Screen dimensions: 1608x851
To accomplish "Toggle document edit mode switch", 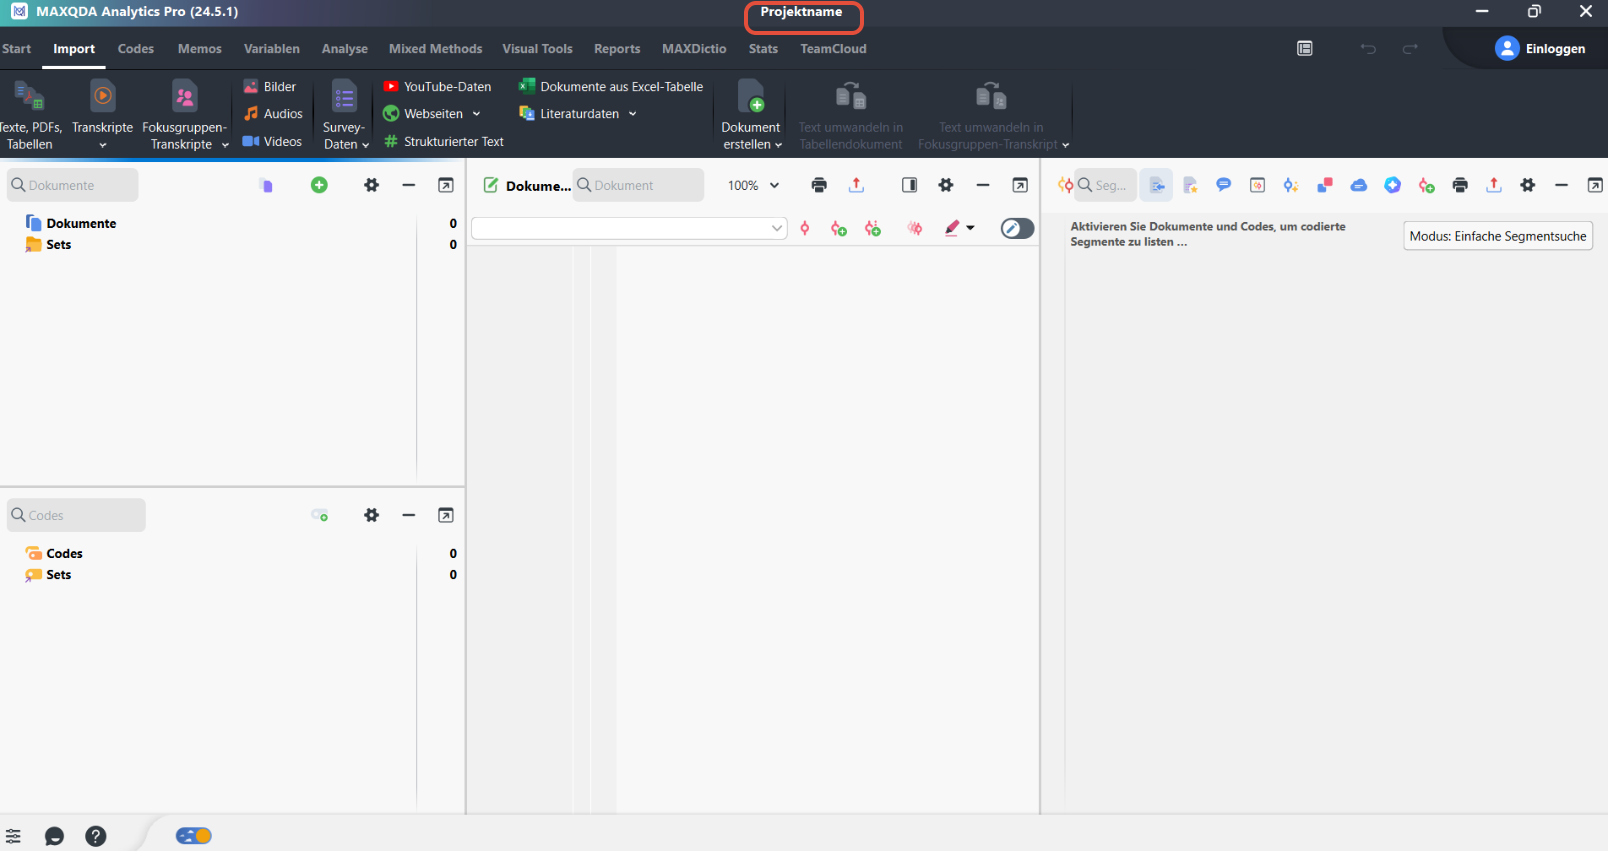I will coord(1017,229).
